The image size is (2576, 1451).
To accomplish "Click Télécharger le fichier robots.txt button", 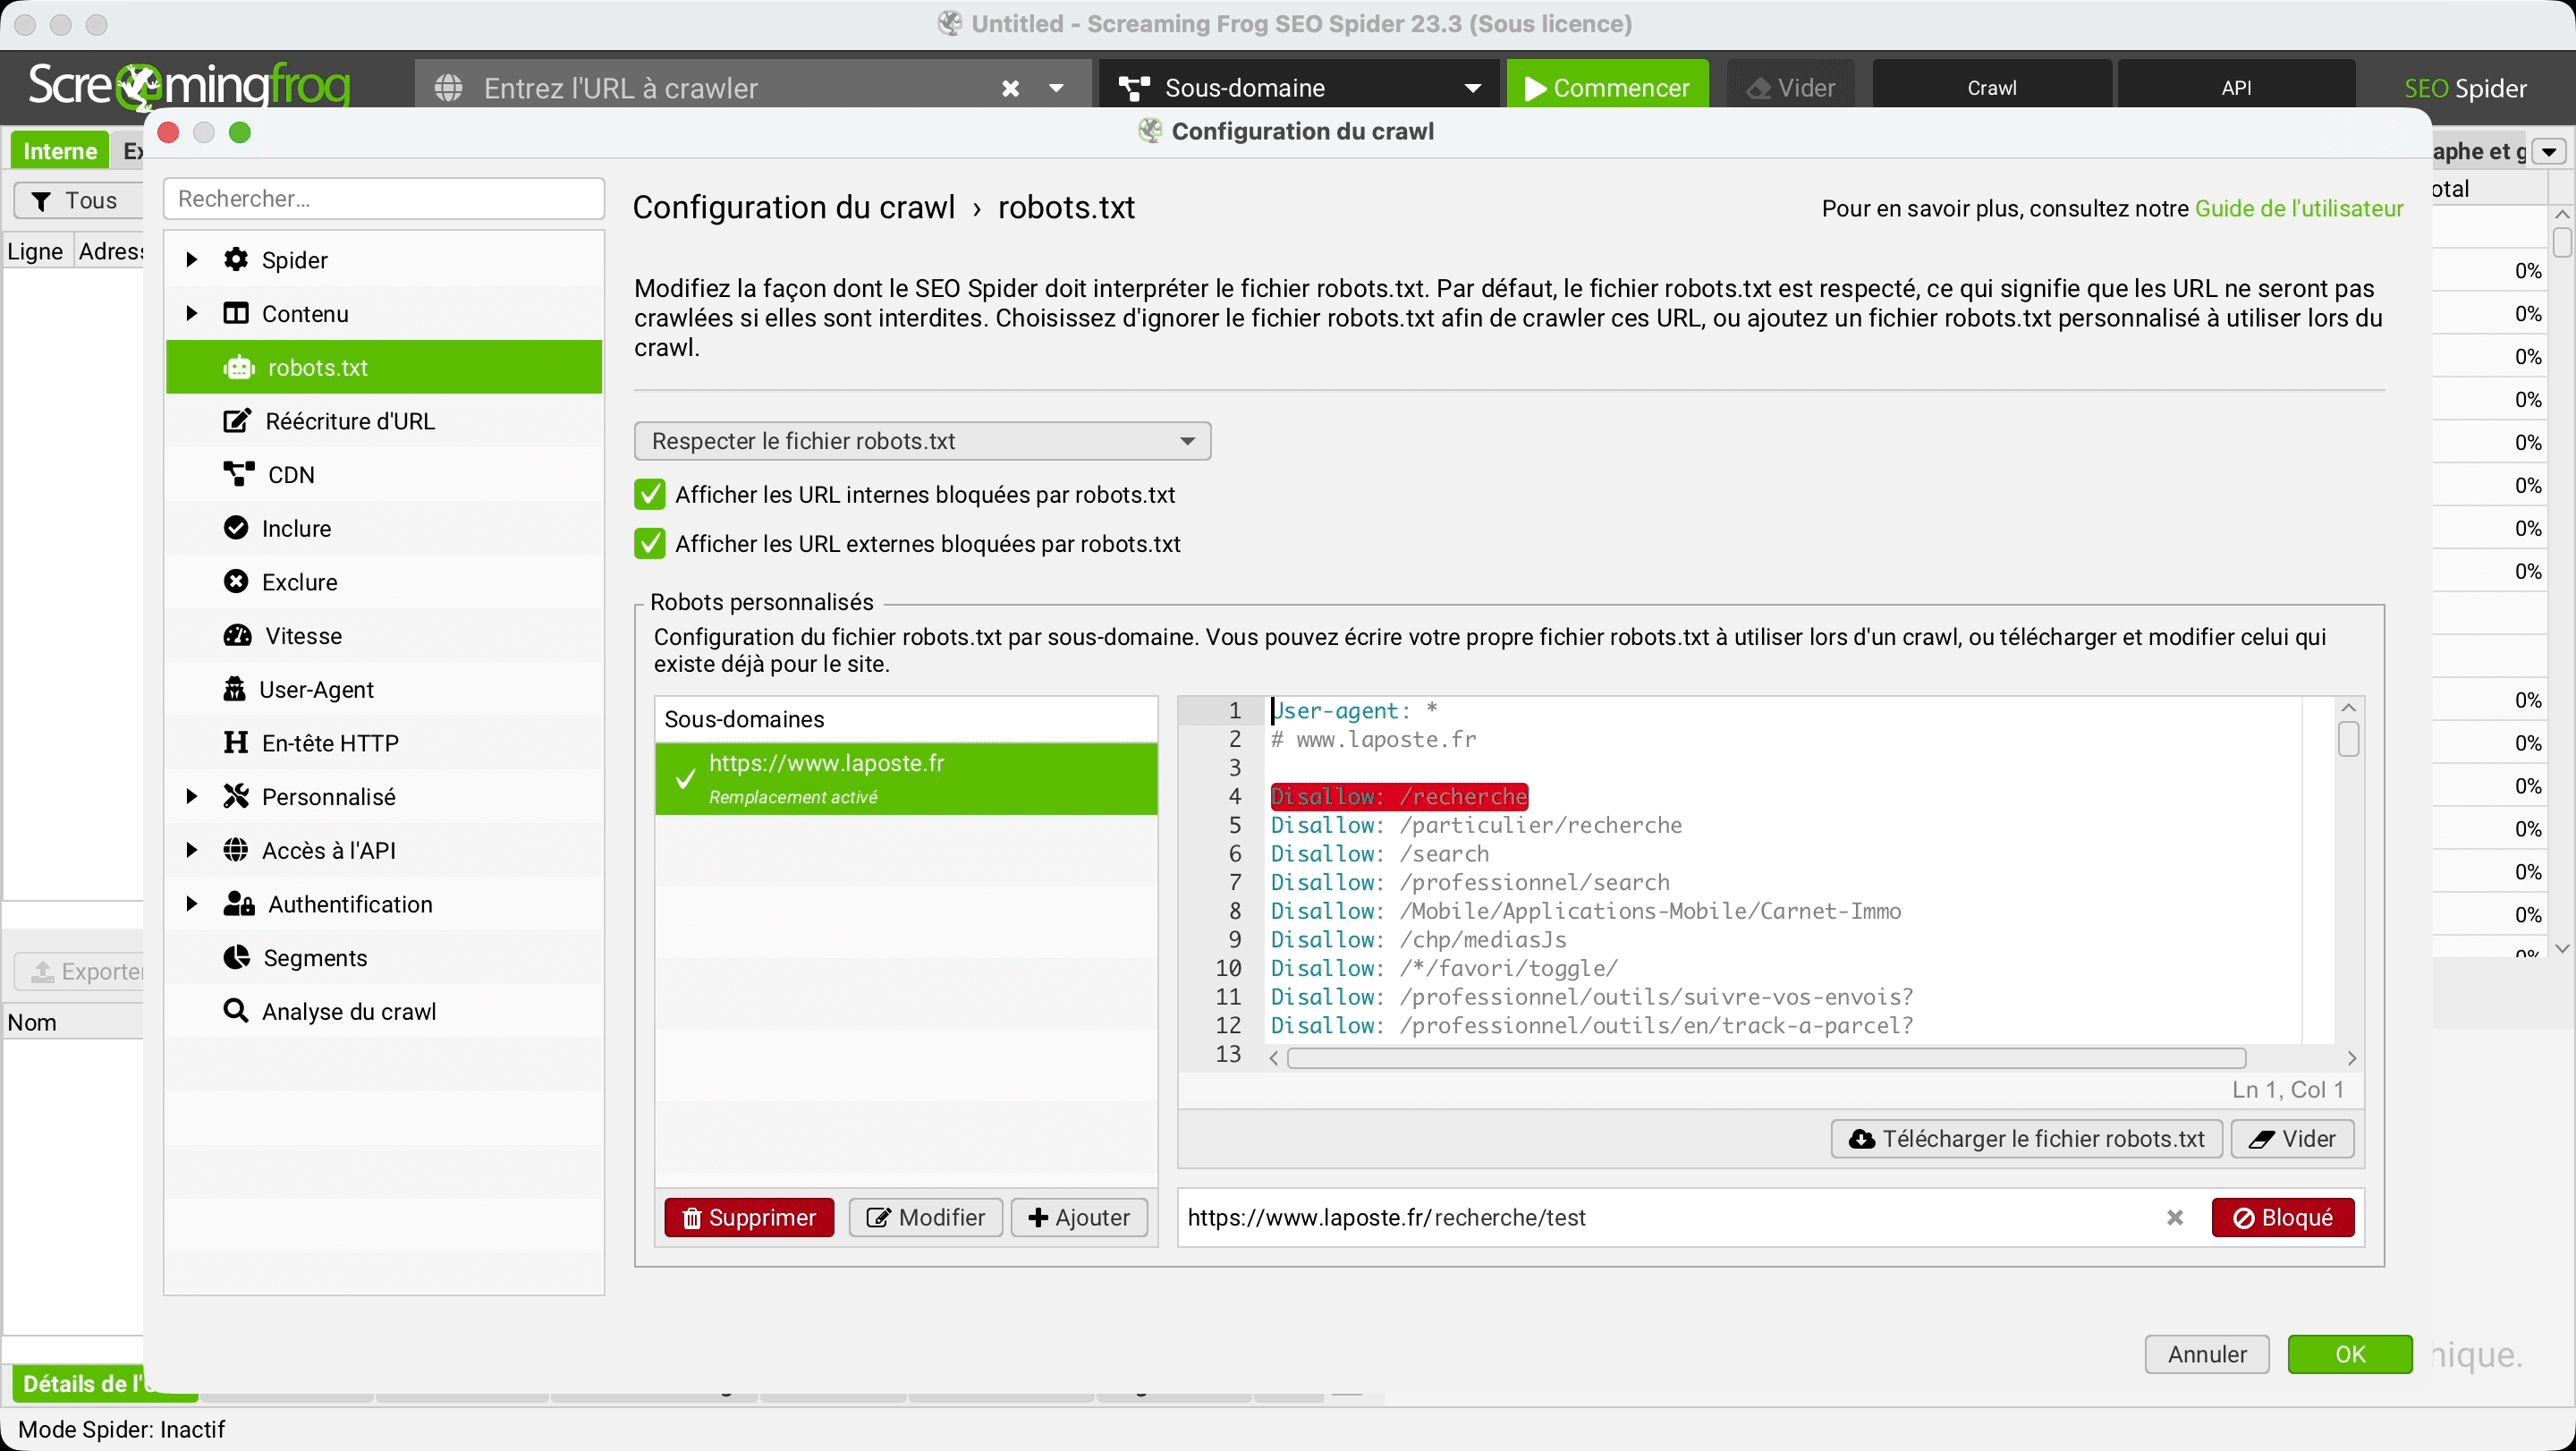I will point(2027,1139).
